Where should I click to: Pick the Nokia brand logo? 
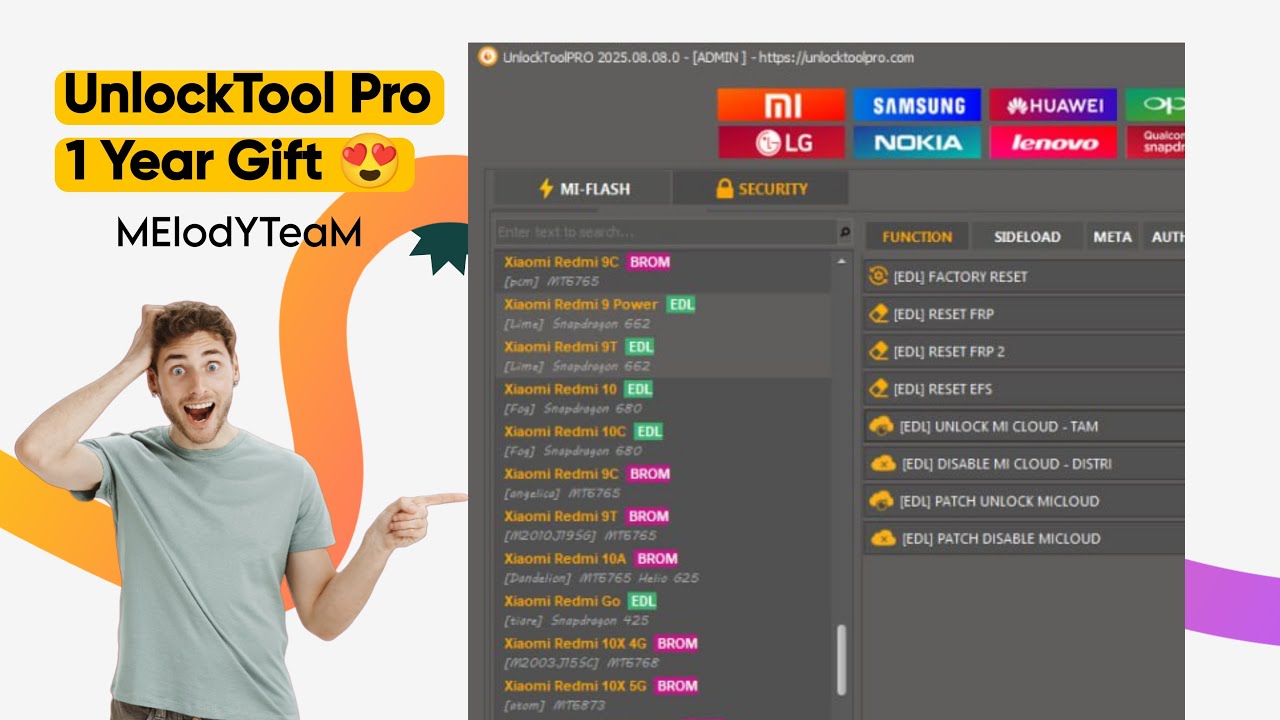(918, 142)
